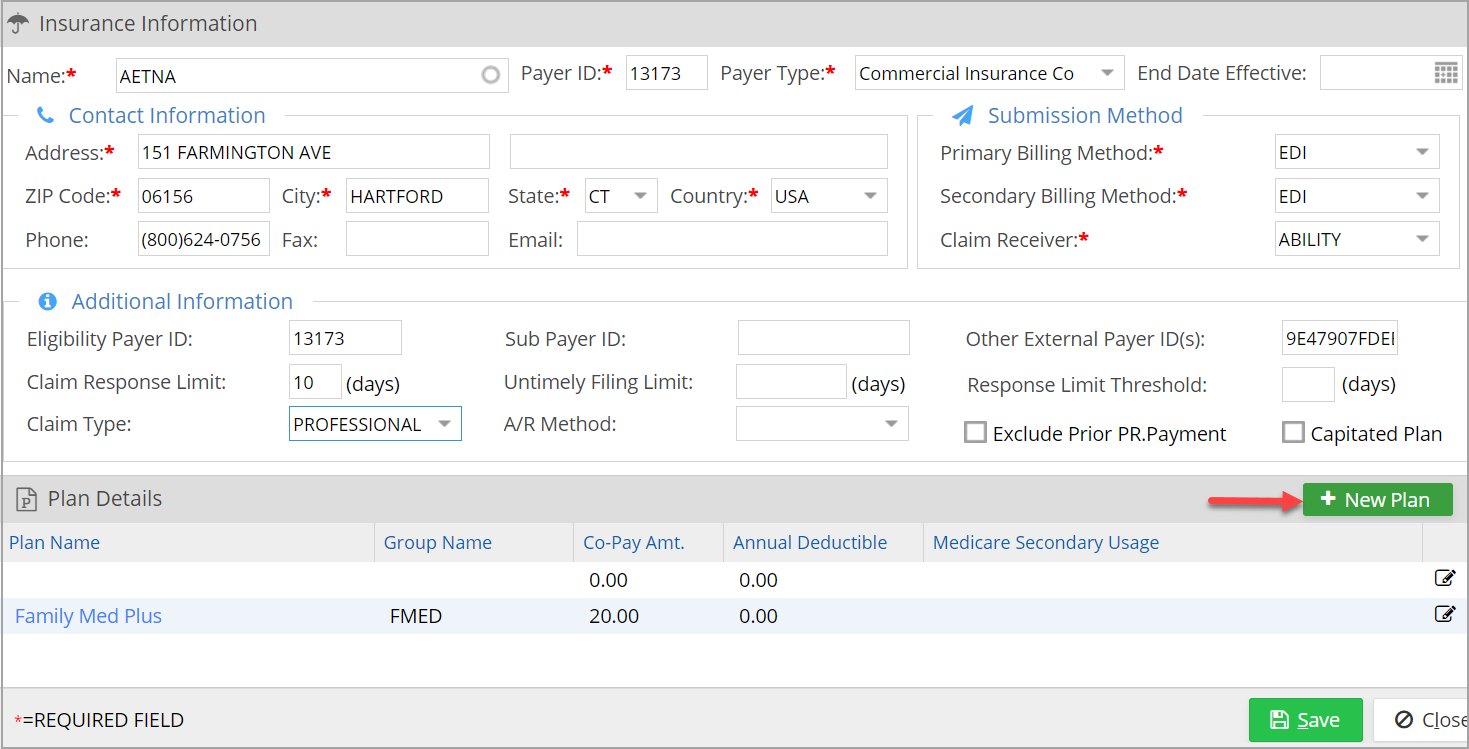Image resolution: width=1469 pixels, height=749 pixels.
Task: Check the Capitated Plan checkbox
Action: (x=1293, y=432)
